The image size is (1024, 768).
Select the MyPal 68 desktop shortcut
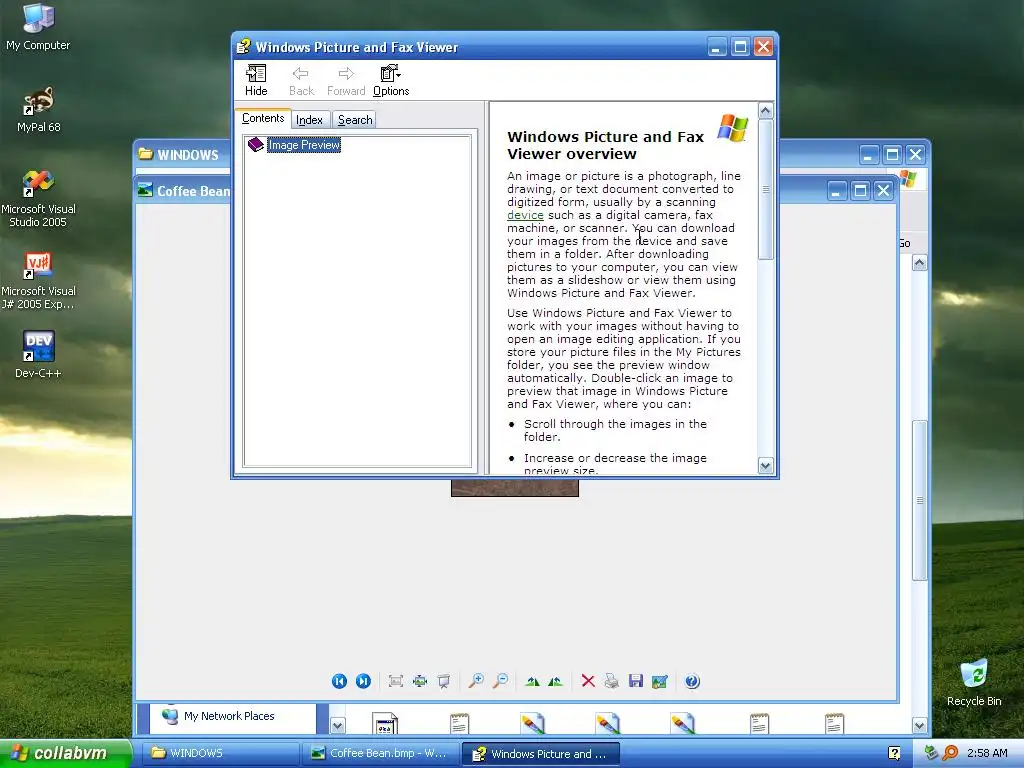click(x=38, y=109)
